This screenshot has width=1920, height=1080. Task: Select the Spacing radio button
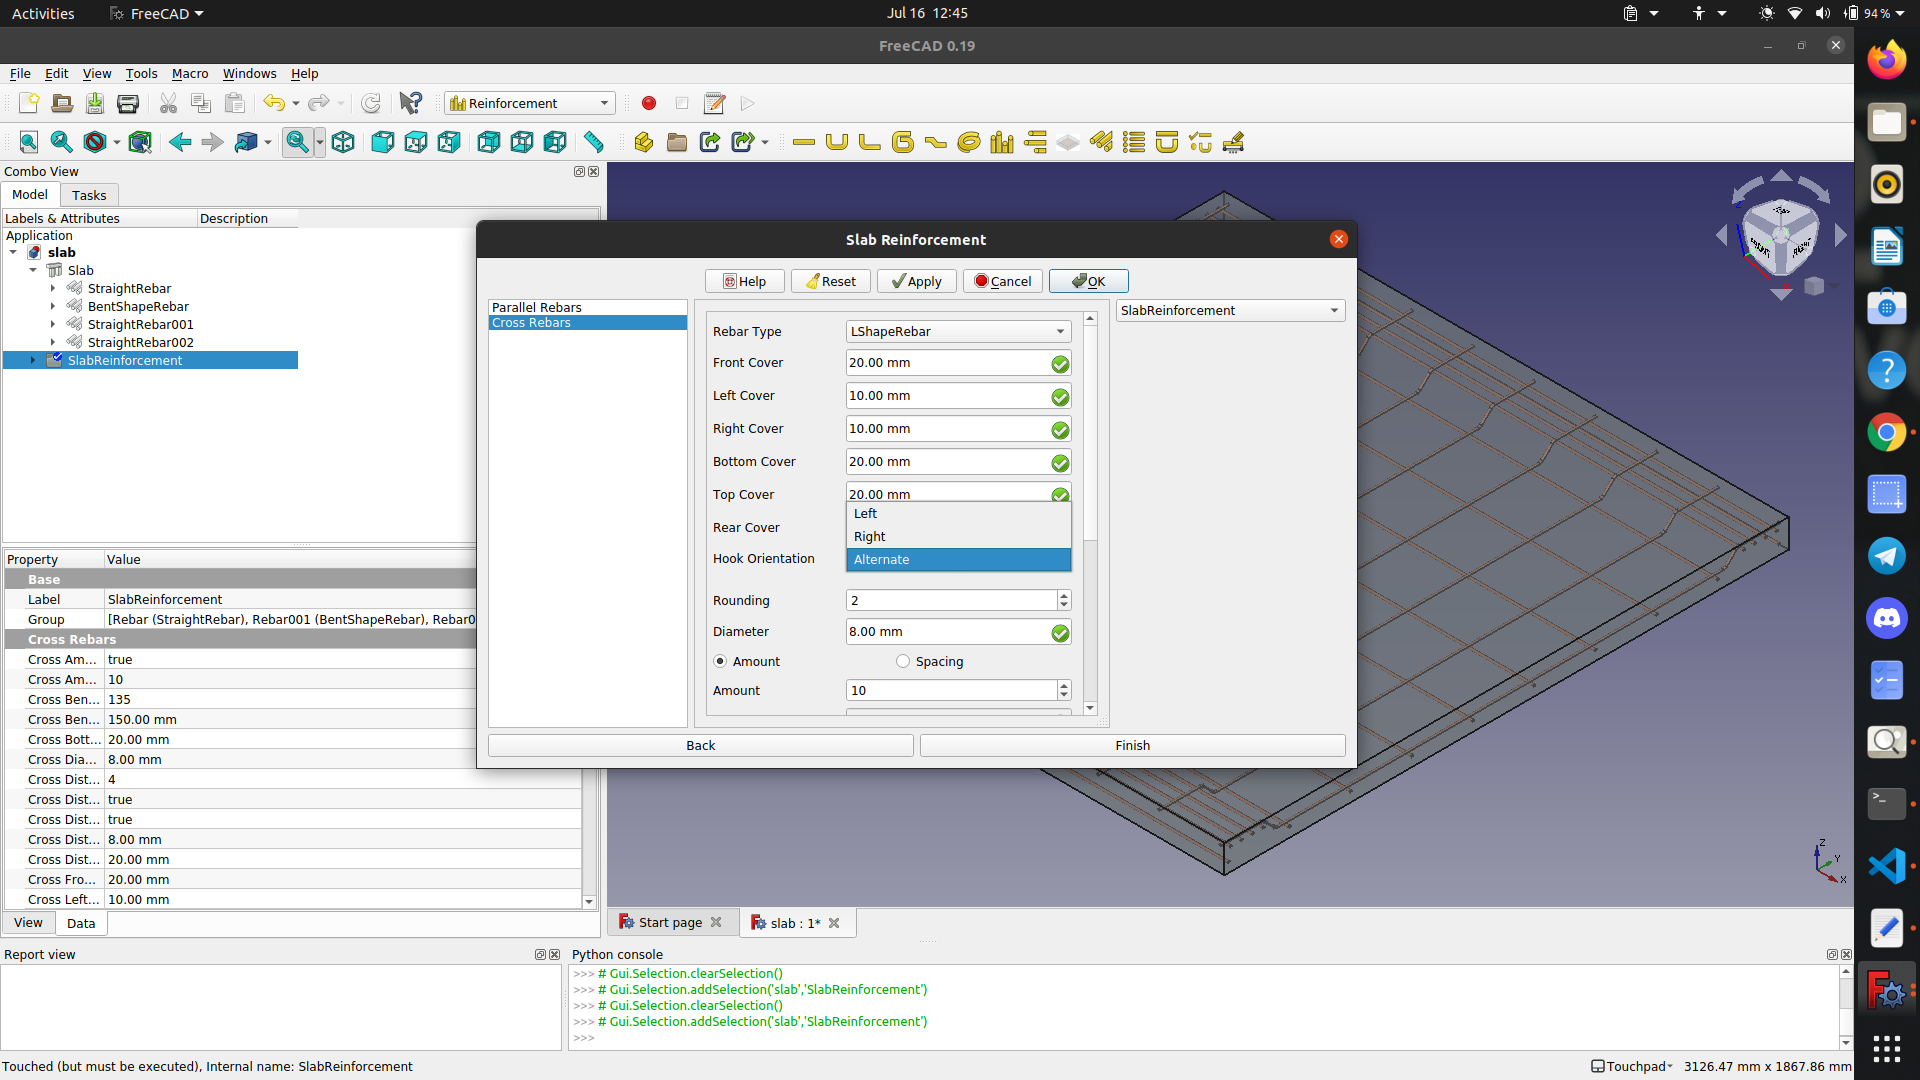(x=903, y=661)
